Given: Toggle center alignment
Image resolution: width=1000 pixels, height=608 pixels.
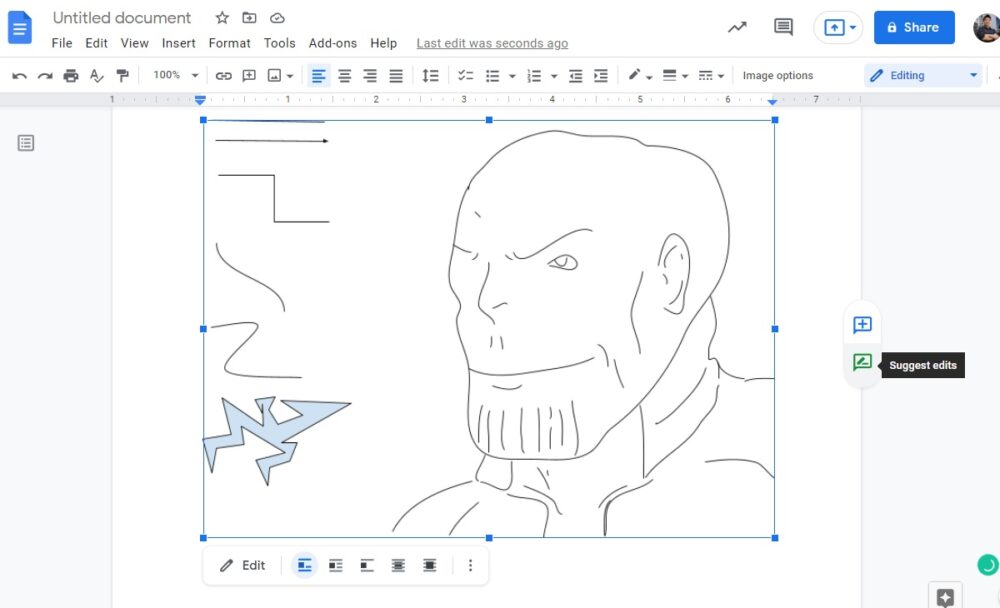Looking at the screenshot, I should tap(344, 75).
